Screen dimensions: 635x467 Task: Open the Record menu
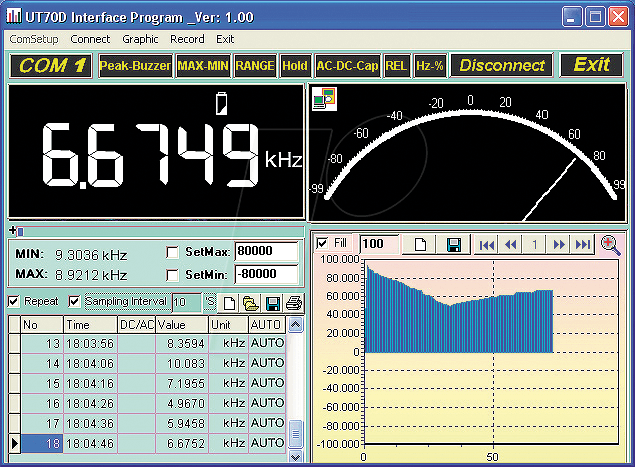[x=187, y=39]
